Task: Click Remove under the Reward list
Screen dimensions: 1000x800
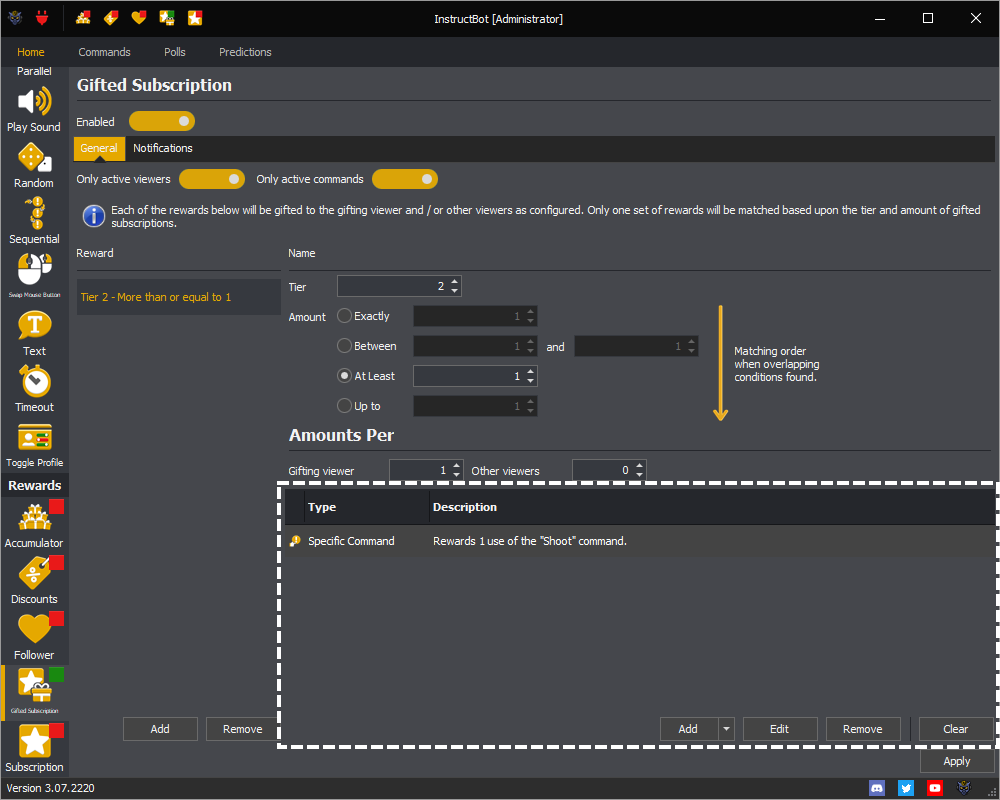Action: [x=242, y=729]
